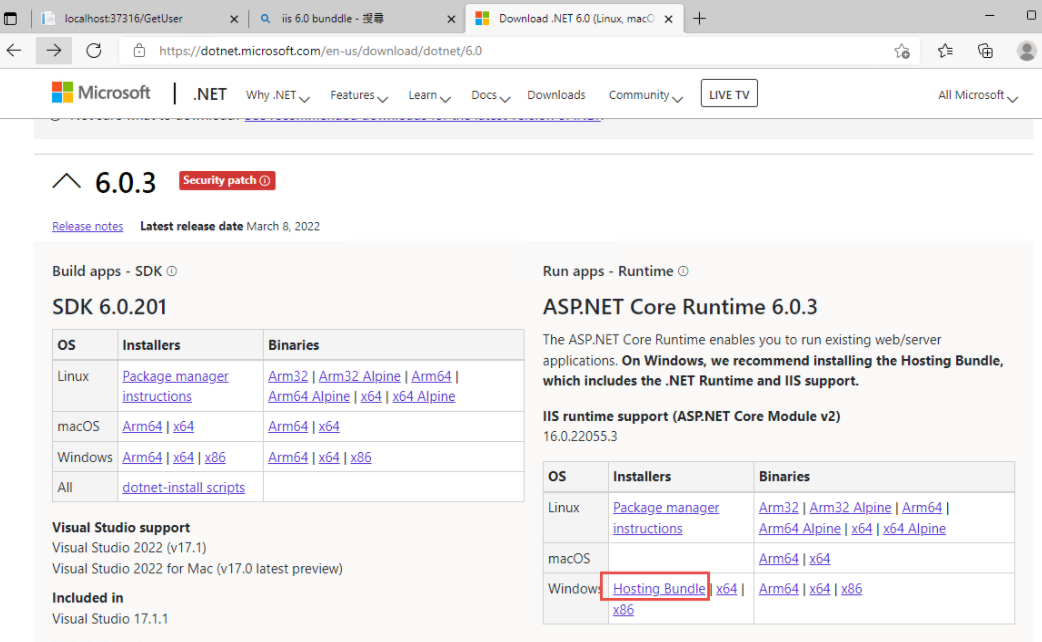Click Visual Studio 17.1.1 text
This screenshot has height=642, width=1042.
[x=110, y=619]
